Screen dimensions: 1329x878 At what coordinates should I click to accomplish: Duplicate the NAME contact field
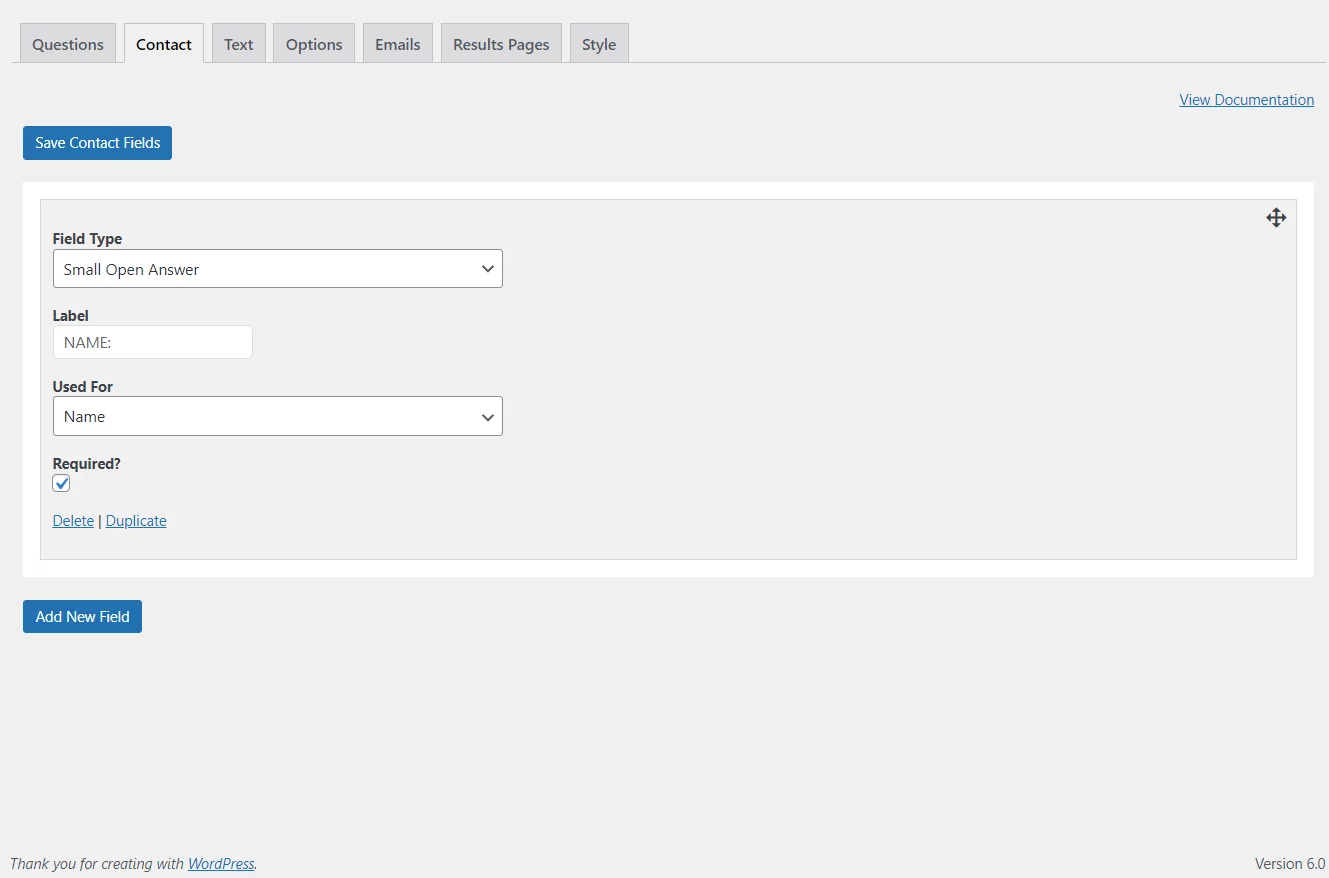coord(136,521)
